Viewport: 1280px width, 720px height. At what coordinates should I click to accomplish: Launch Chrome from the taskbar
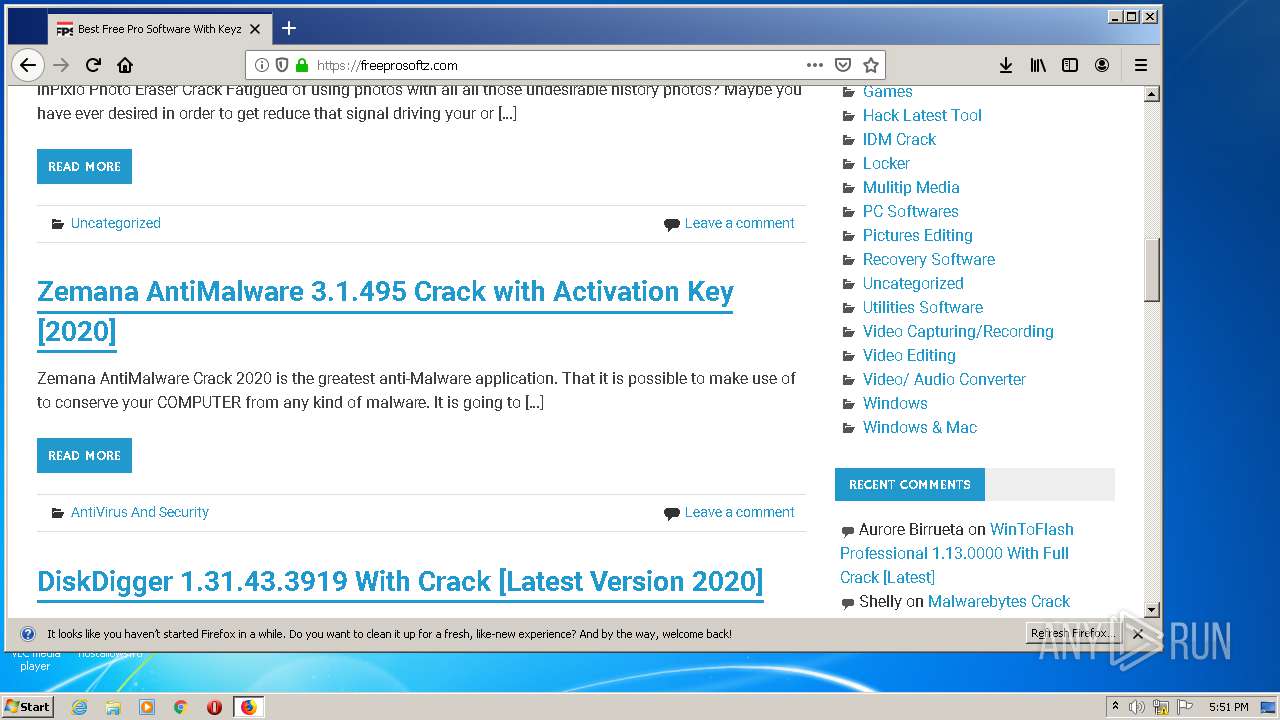[x=180, y=707]
